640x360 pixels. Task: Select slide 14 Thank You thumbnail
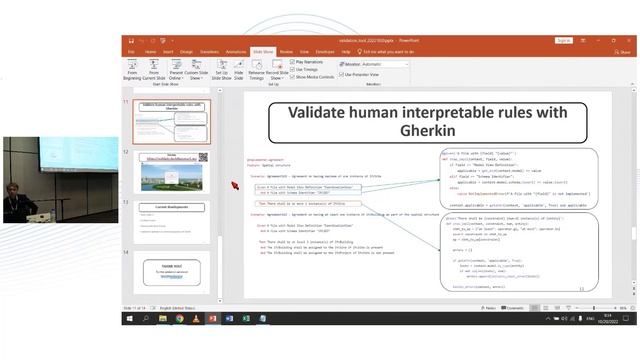point(172,273)
